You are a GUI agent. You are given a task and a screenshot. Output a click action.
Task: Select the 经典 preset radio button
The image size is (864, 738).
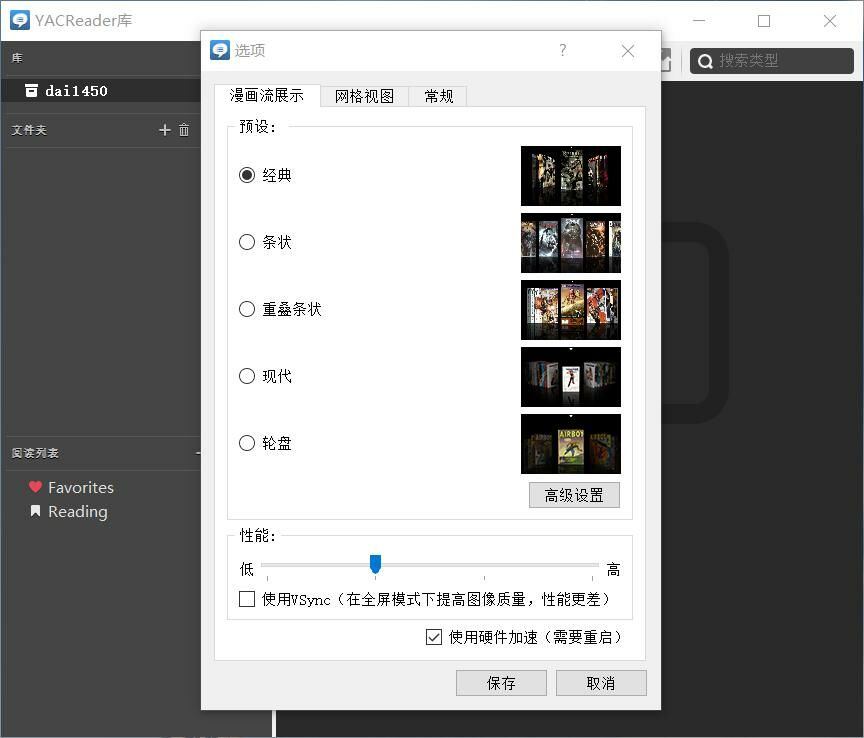point(247,175)
